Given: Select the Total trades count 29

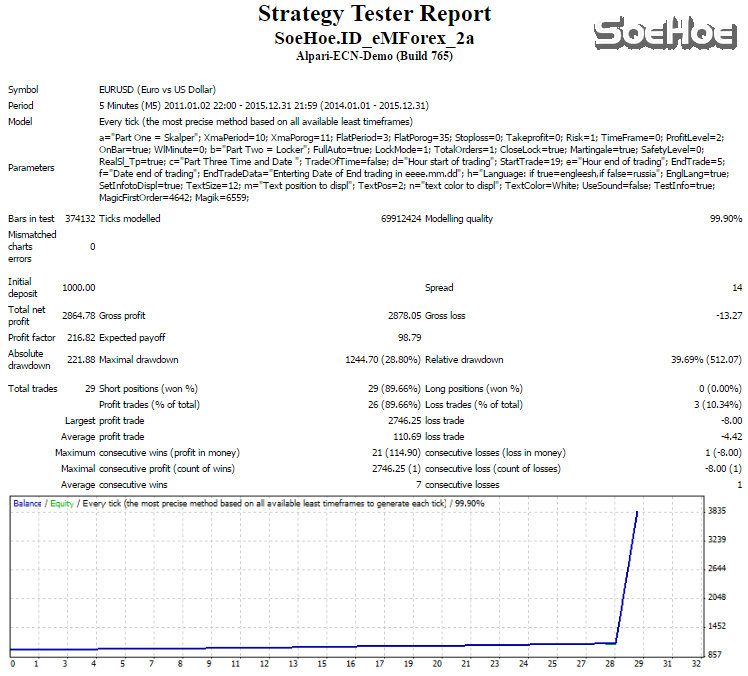Looking at the screenshot, I should pos(89,388).
